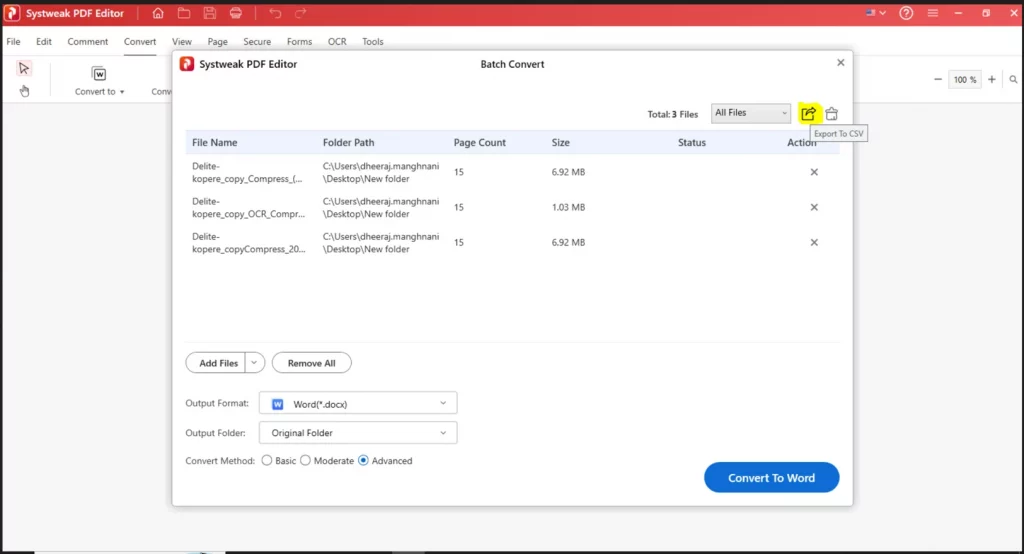This screenshot has height=554, width=1024.
Task: Close the Batch Convert dialog
Action: coord(840,63)
